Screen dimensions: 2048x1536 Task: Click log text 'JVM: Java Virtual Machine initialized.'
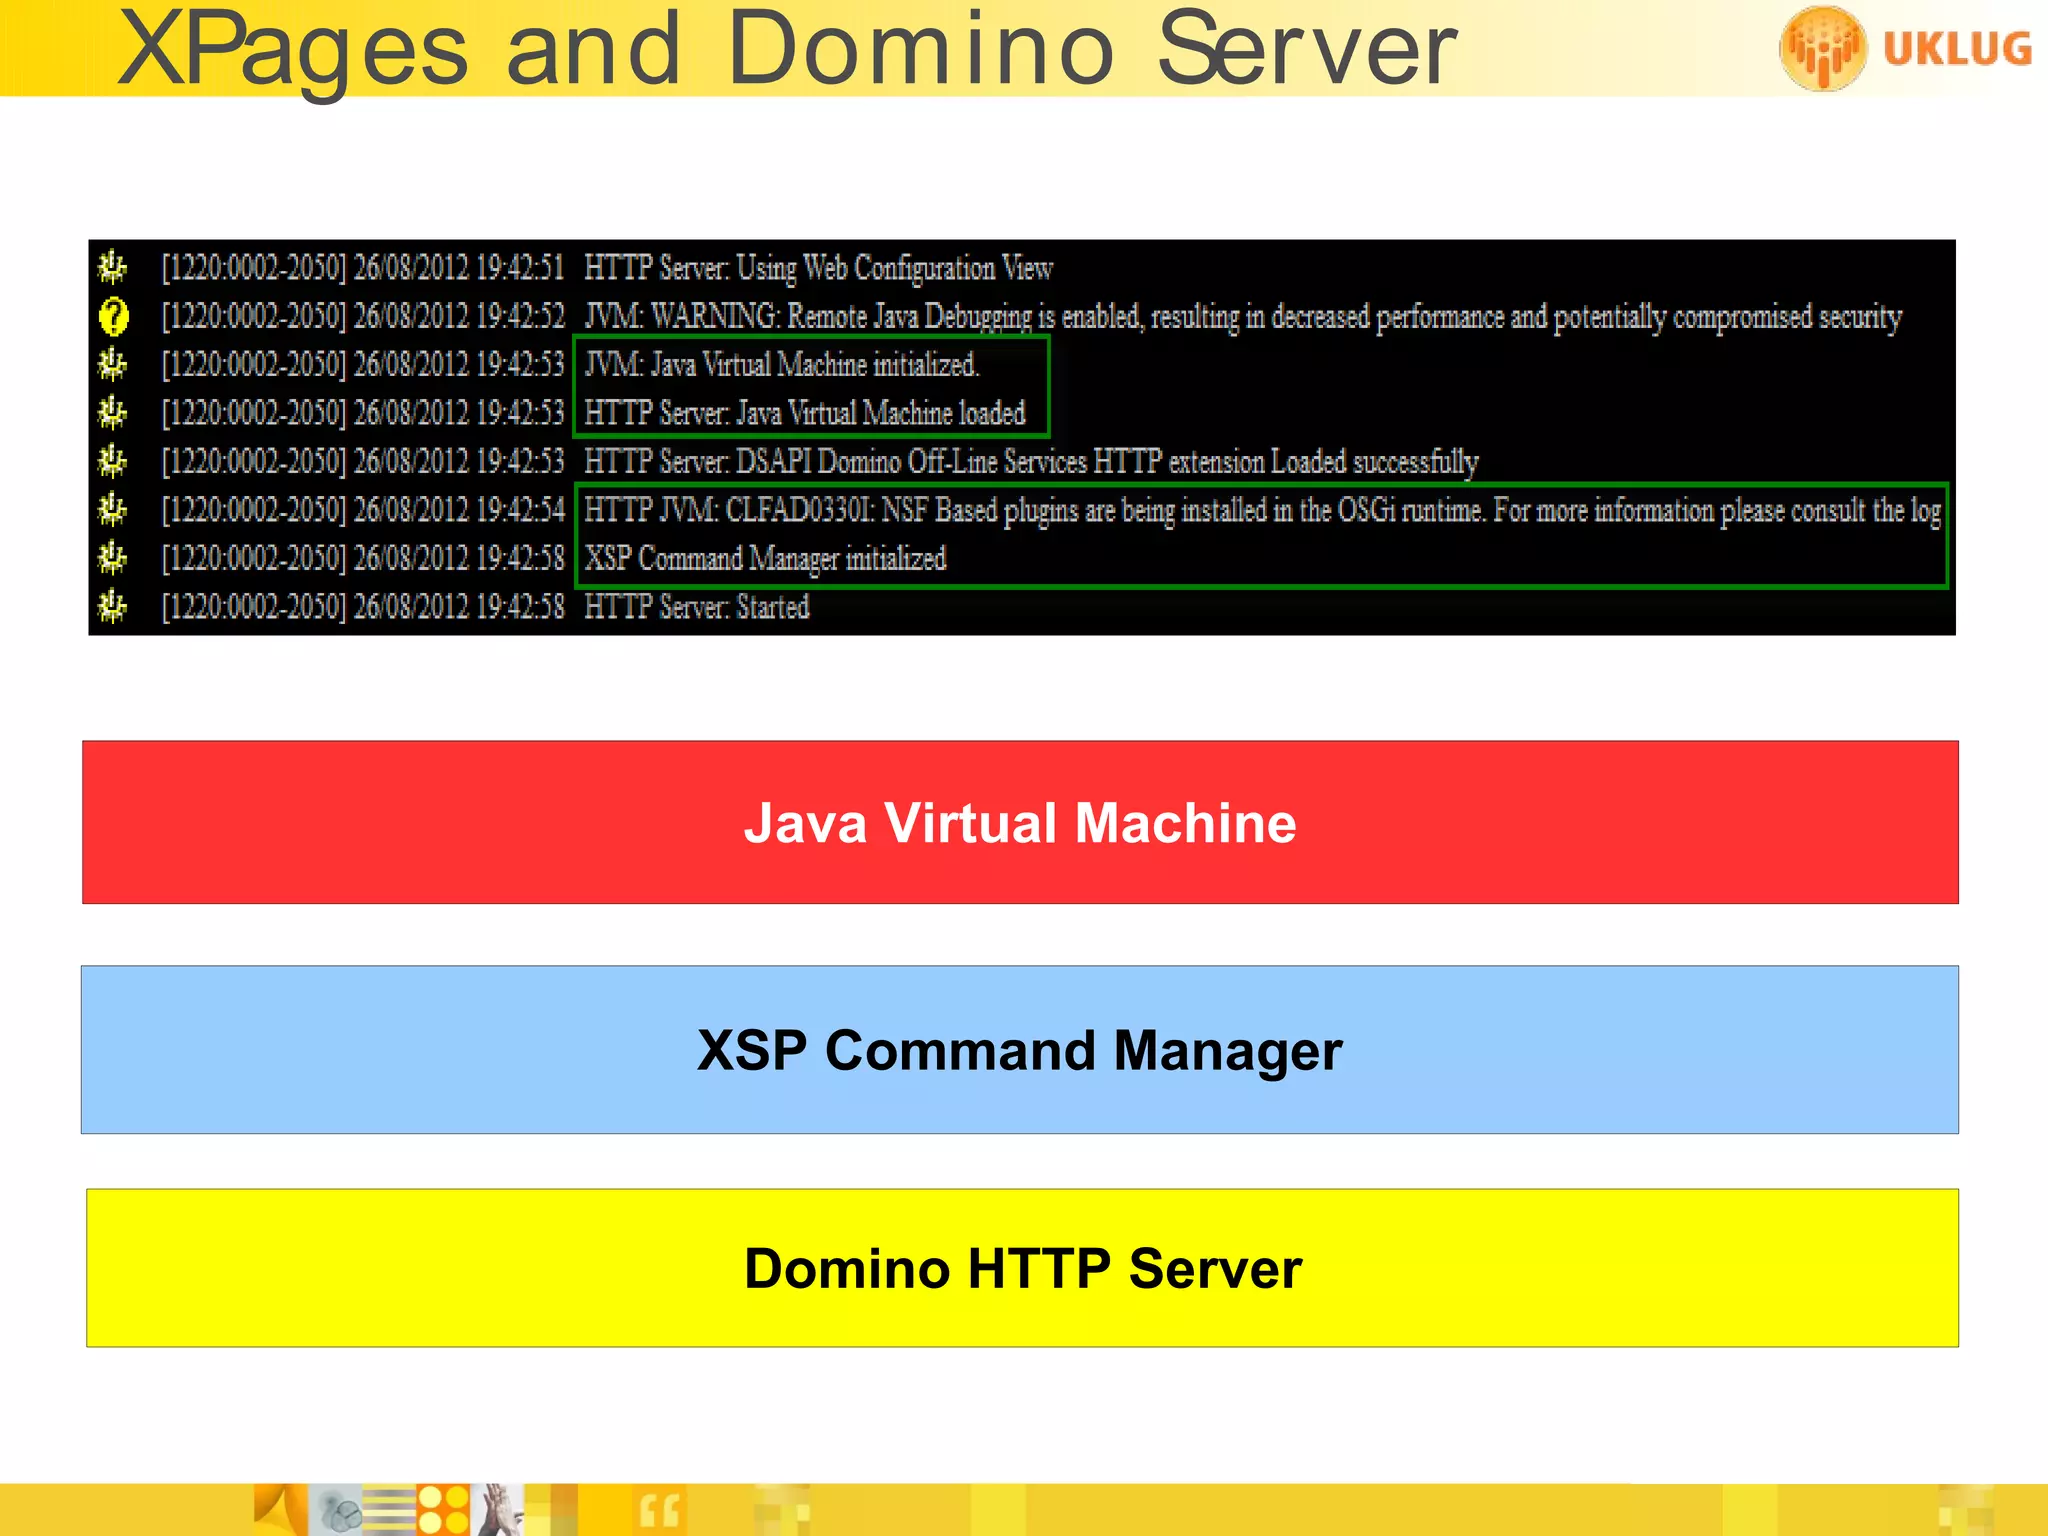click(782, 365)
